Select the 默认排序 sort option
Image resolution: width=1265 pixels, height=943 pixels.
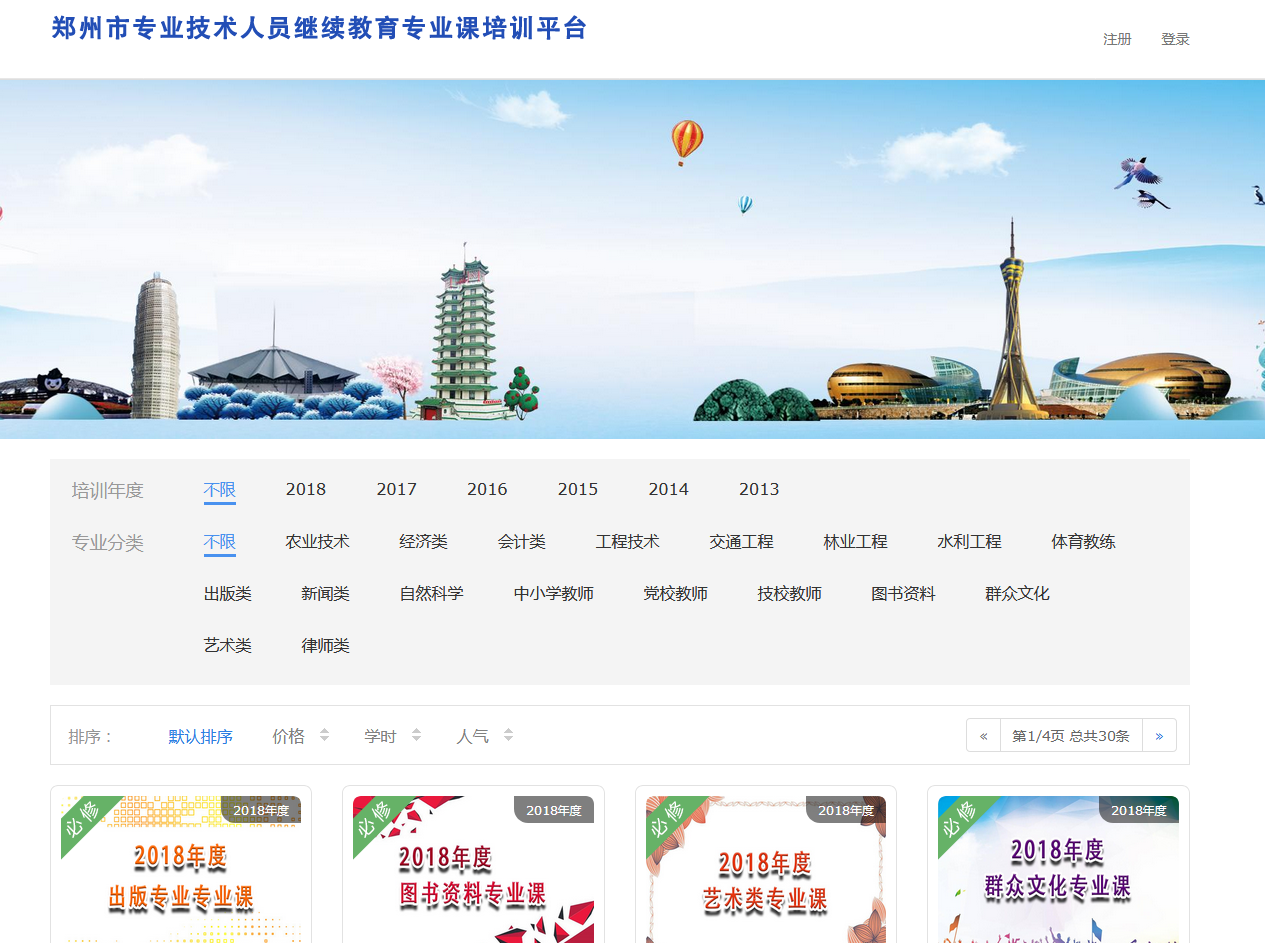[x=201, y=737]
